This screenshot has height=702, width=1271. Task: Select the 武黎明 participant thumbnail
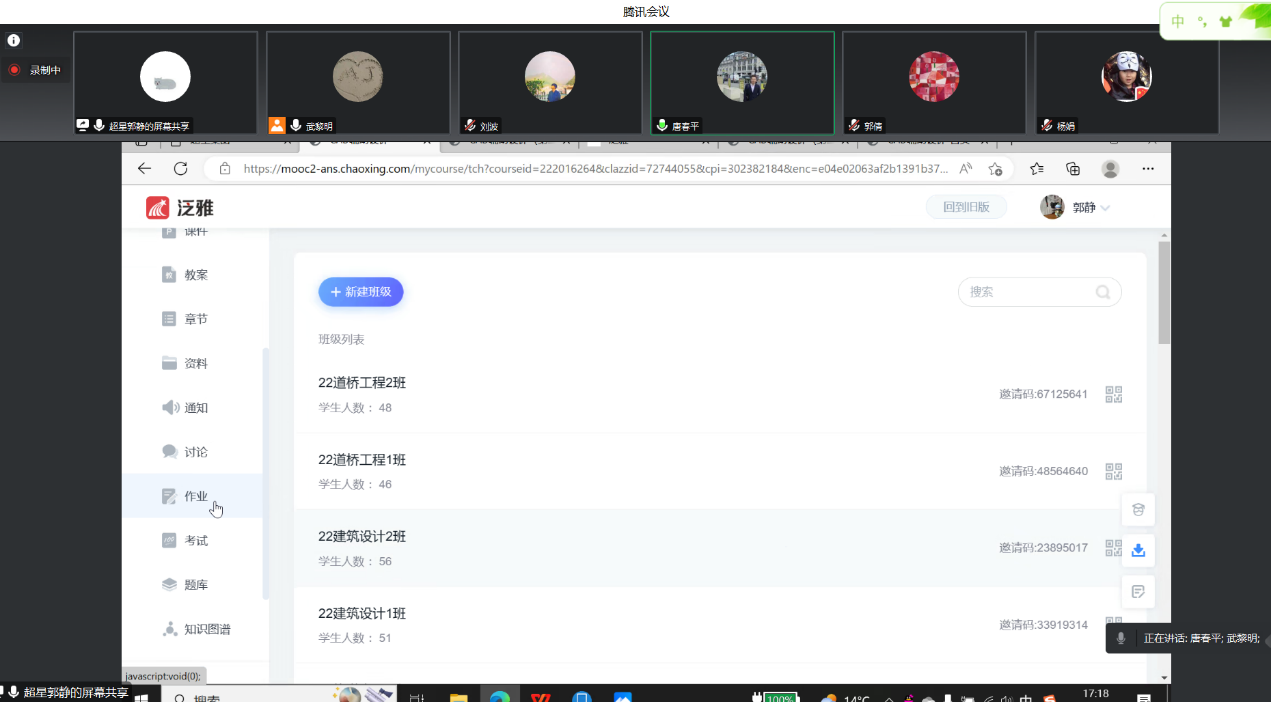tap(358, 83)
